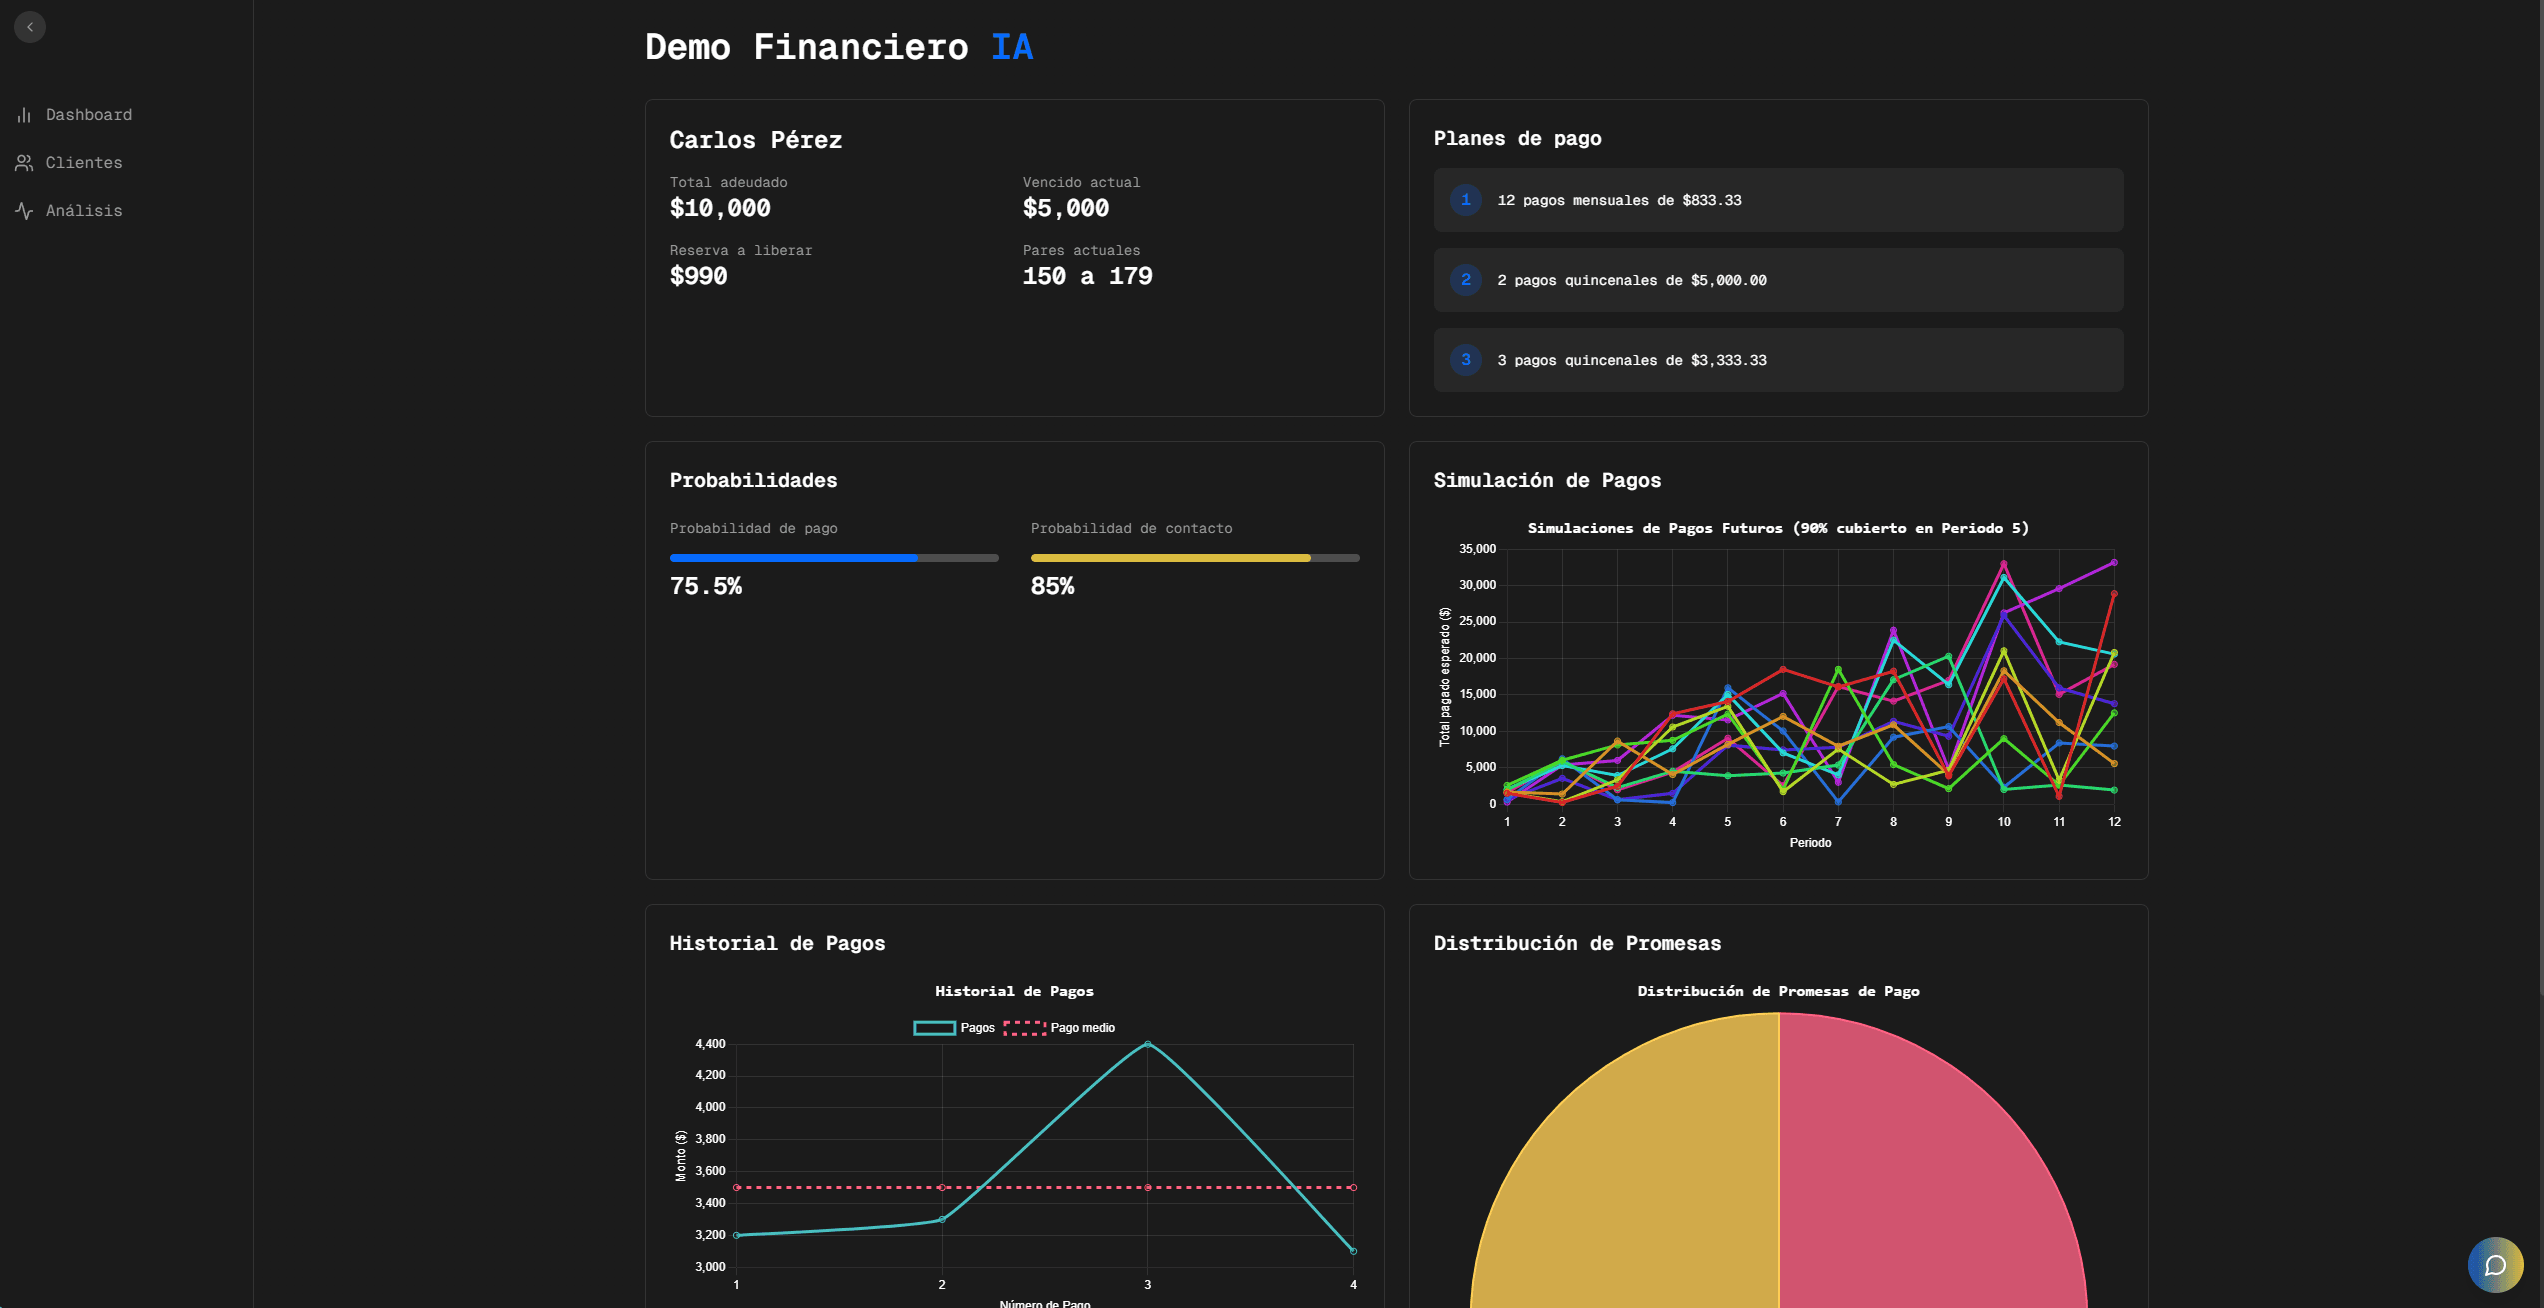Click the Reserva a liberar label
Viewport: 2544px width, 1308px height.
741,250
